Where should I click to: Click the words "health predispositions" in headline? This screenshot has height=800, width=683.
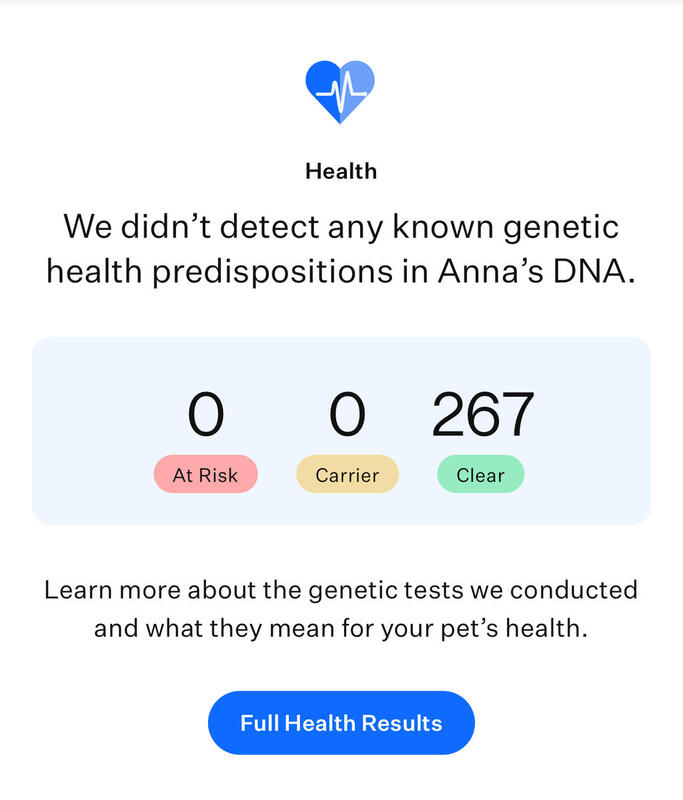[220, 271]
